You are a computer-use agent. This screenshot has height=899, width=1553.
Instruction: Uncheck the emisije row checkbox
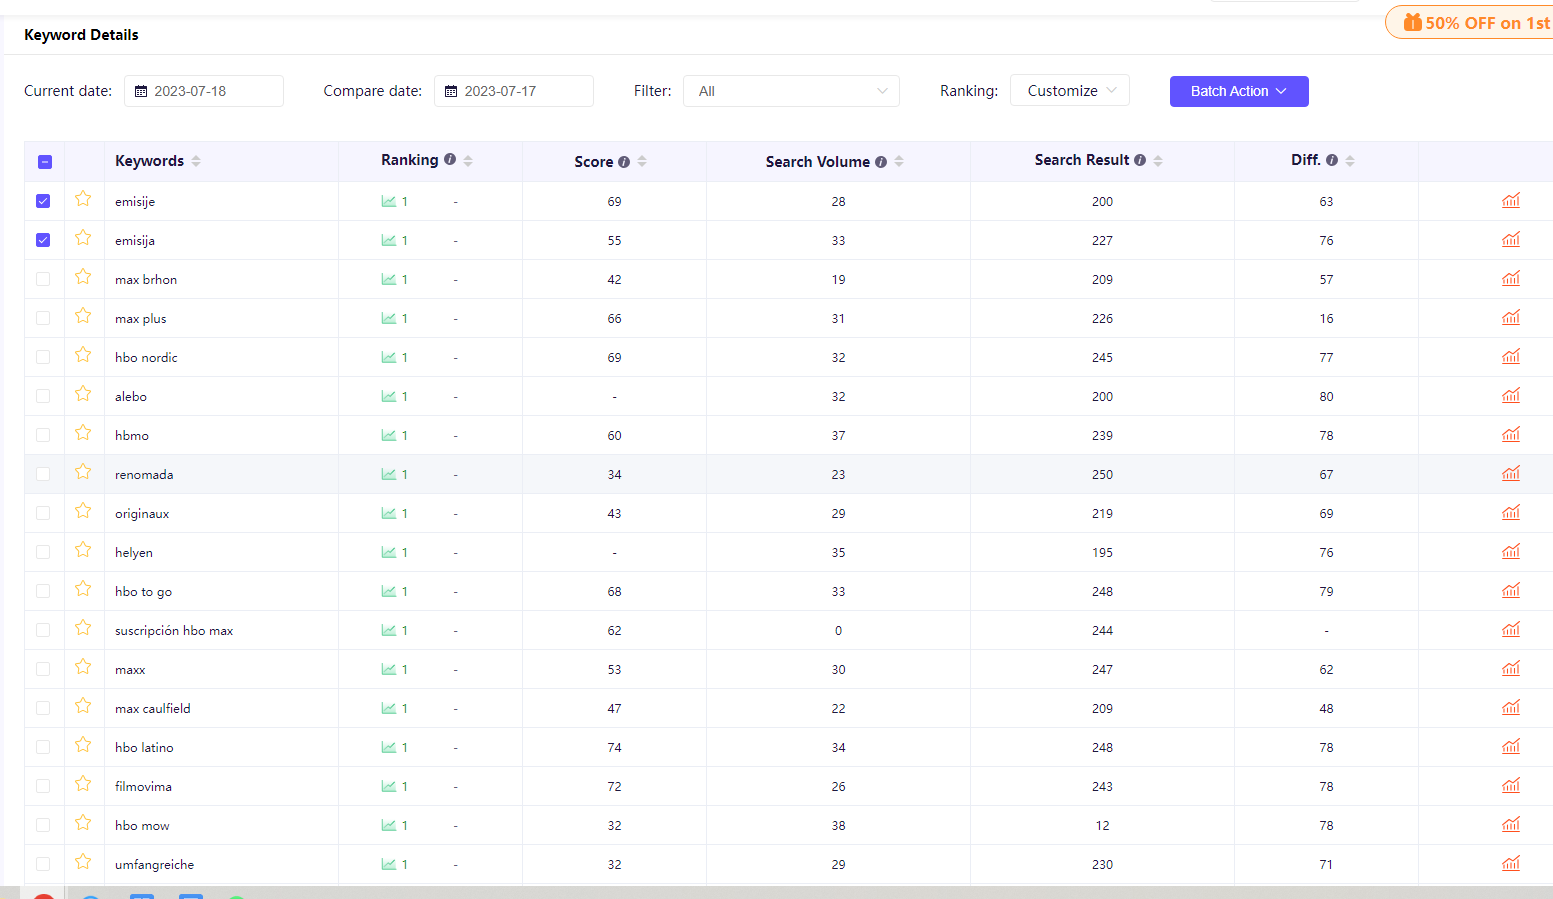pos(43,201)
